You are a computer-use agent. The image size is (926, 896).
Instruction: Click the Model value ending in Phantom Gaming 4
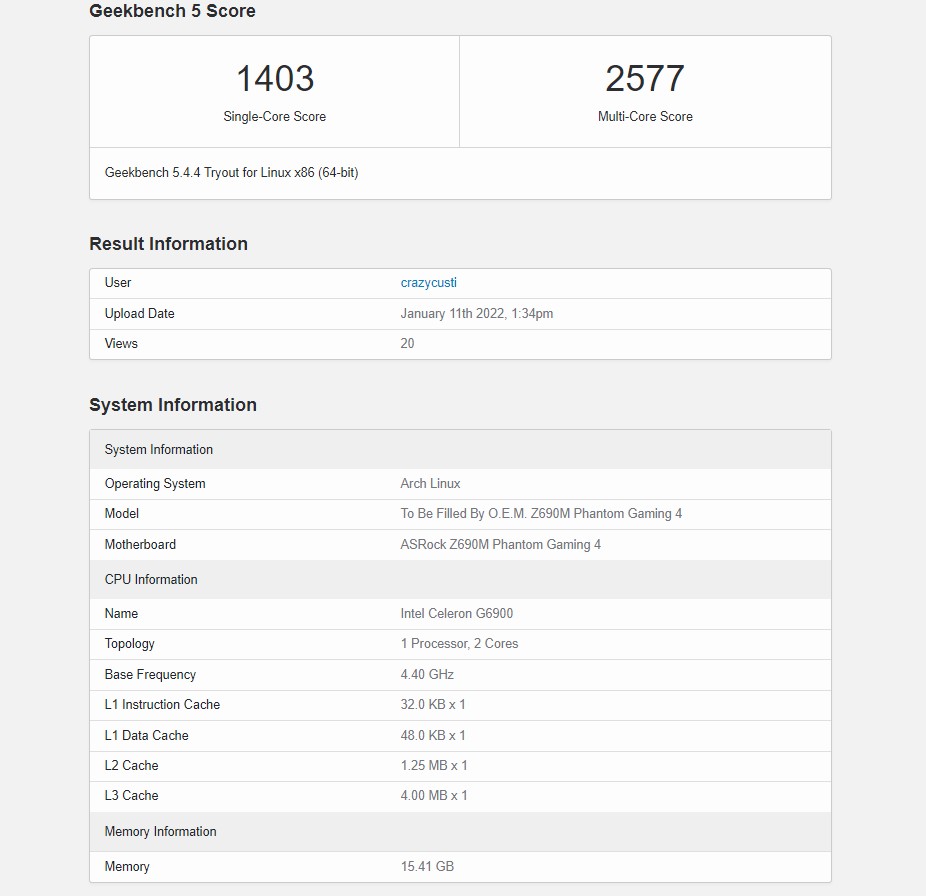541,514
